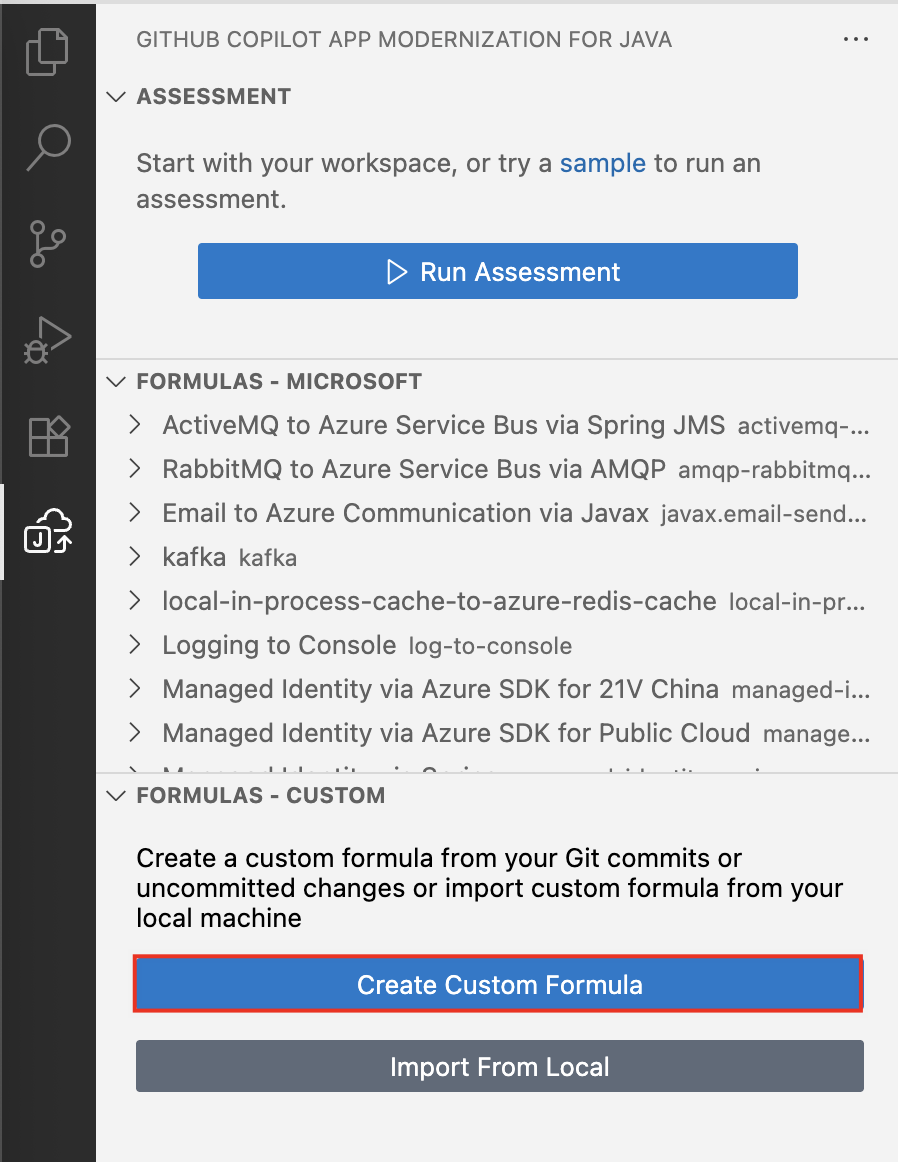Screen dimensions: 898x1162
Task: Open the Source Control branch icon
Action: pos(47,243)
